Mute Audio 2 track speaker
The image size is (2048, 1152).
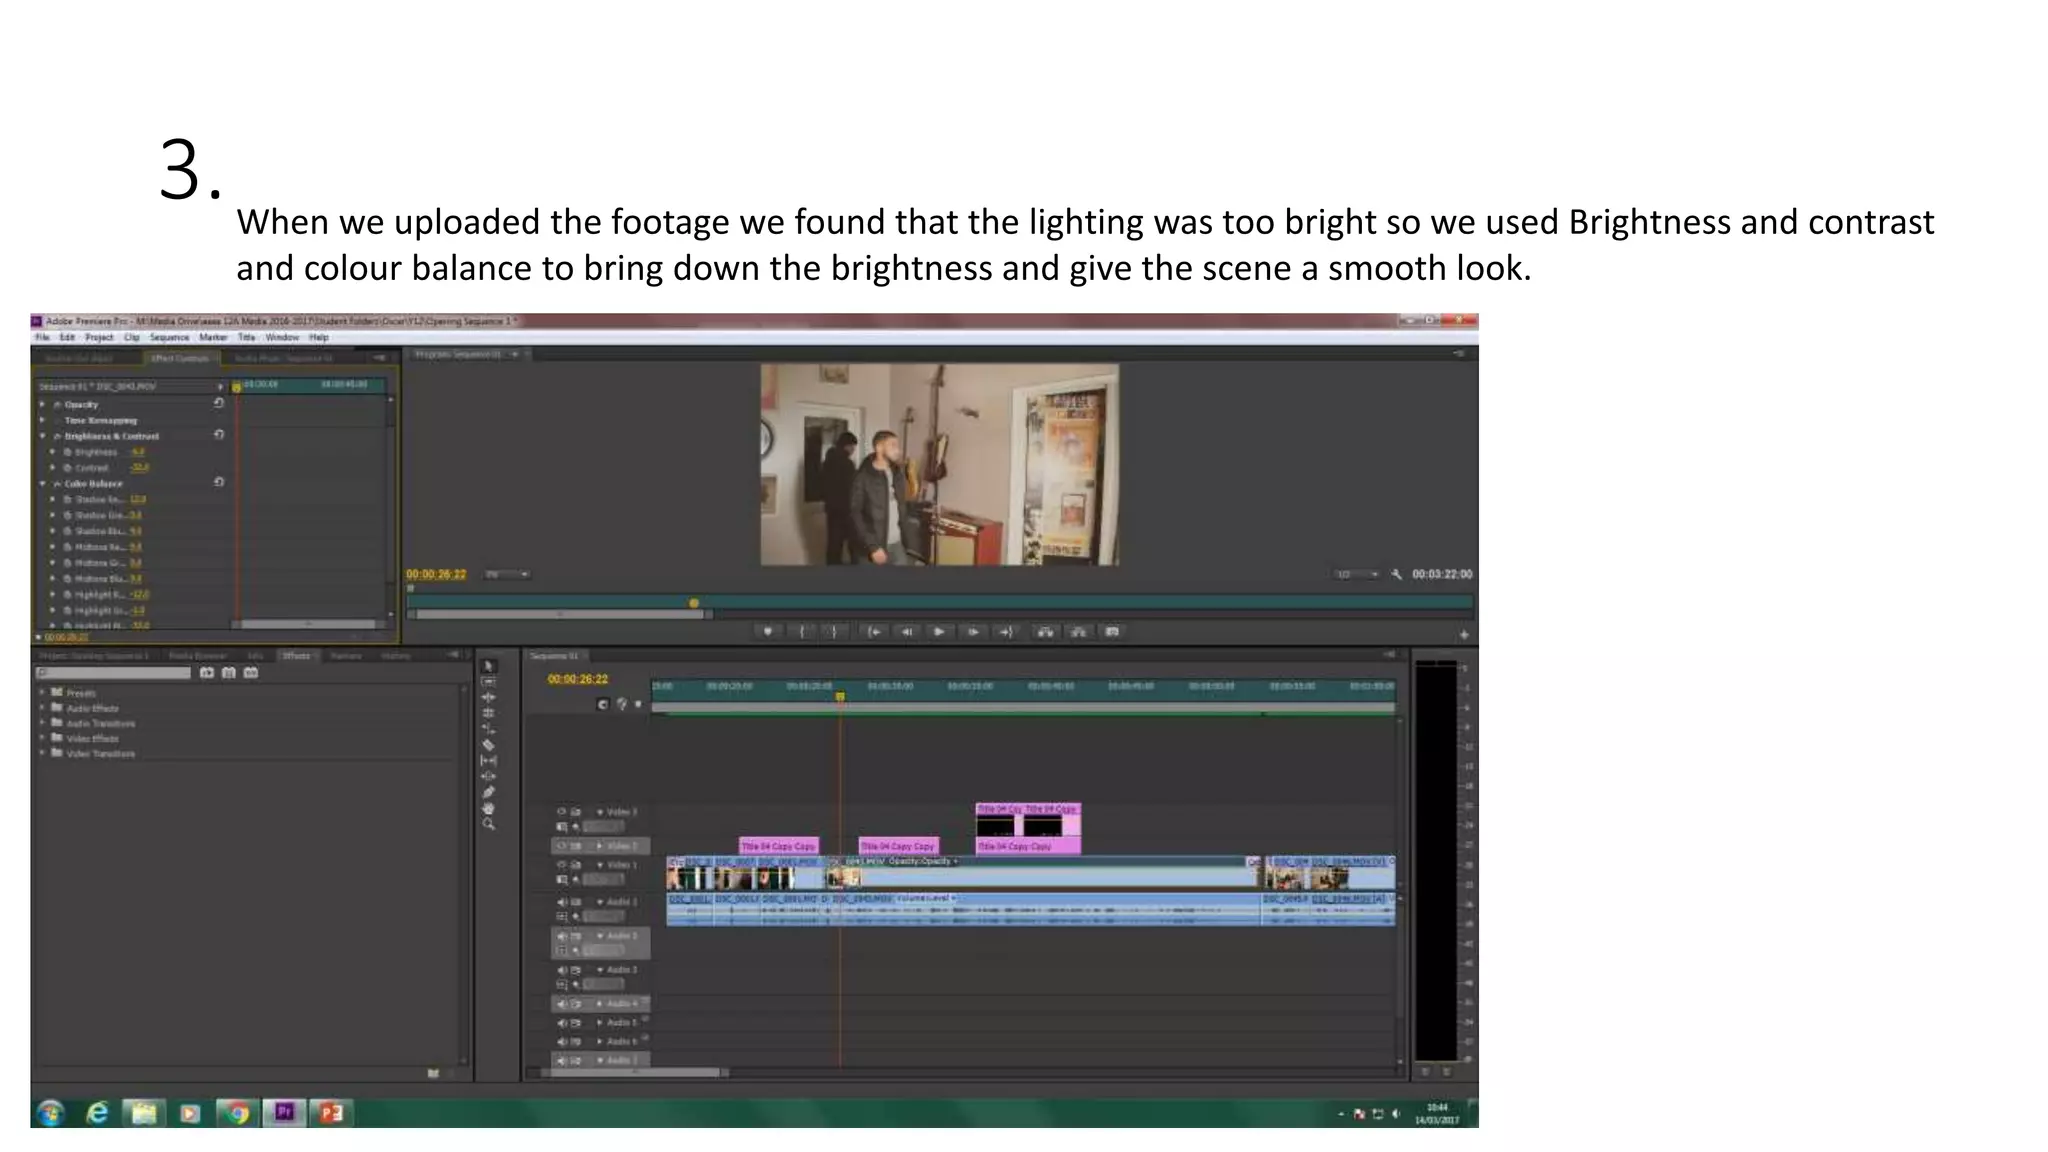(x=561, y=936)
